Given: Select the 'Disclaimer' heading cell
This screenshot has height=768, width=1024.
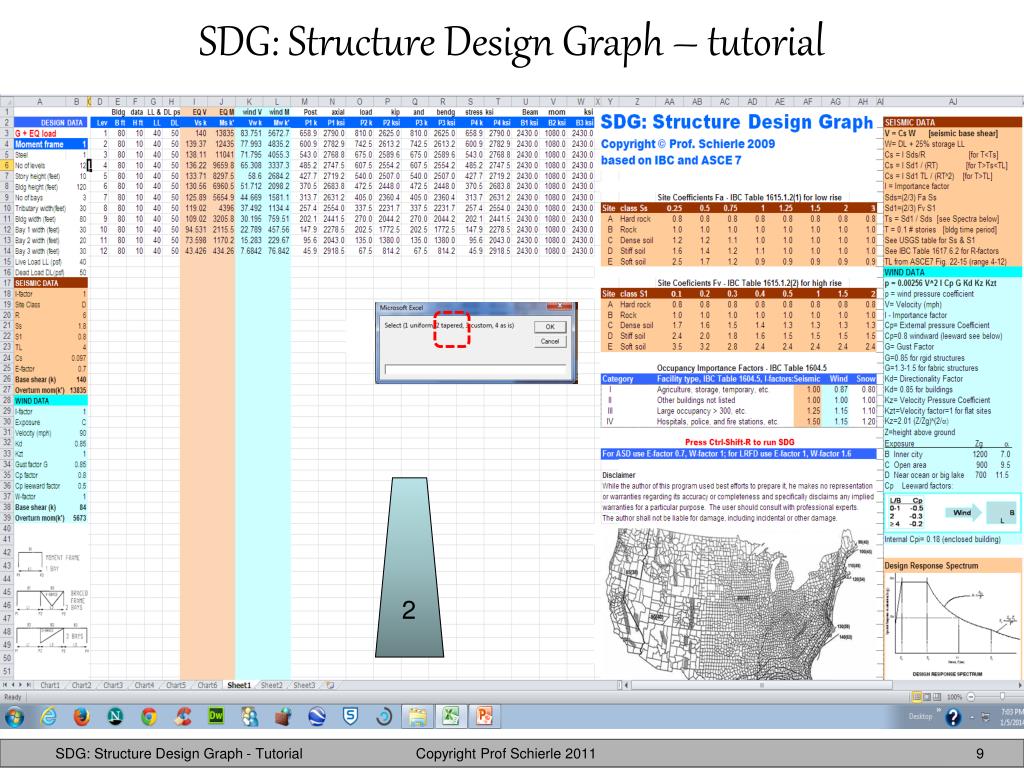Looking at the screenshot, I should (x=618, y=475).
